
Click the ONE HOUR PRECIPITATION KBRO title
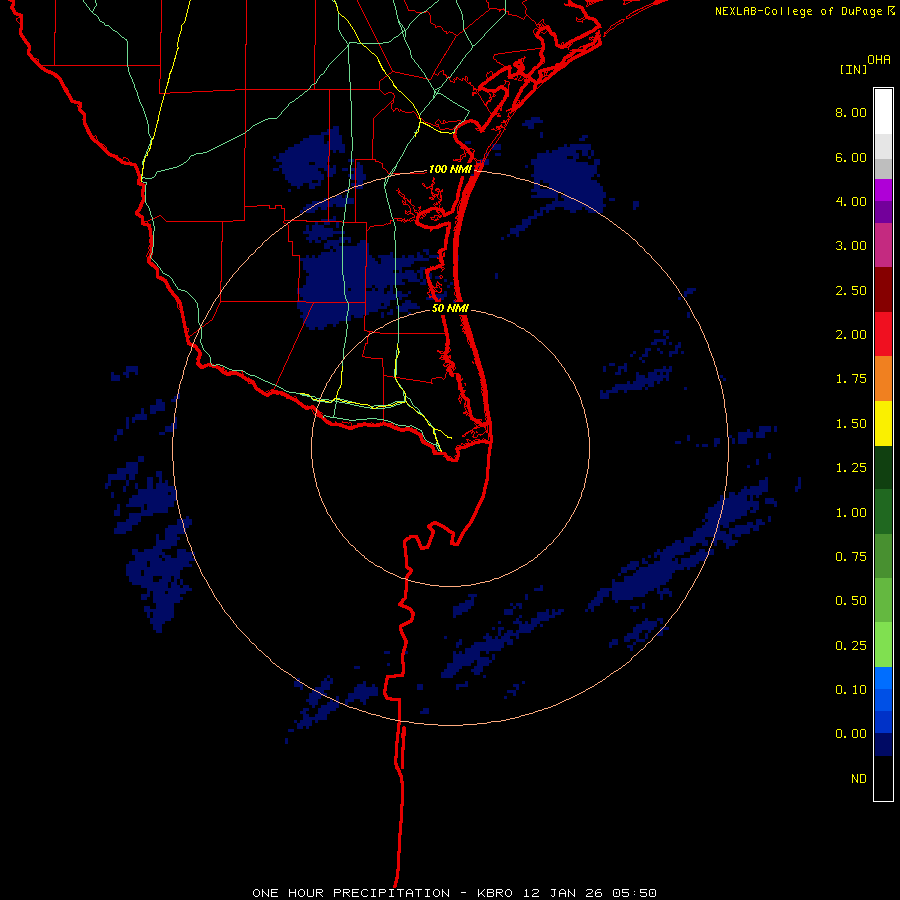pyautogui.click(x=454, y=893)
